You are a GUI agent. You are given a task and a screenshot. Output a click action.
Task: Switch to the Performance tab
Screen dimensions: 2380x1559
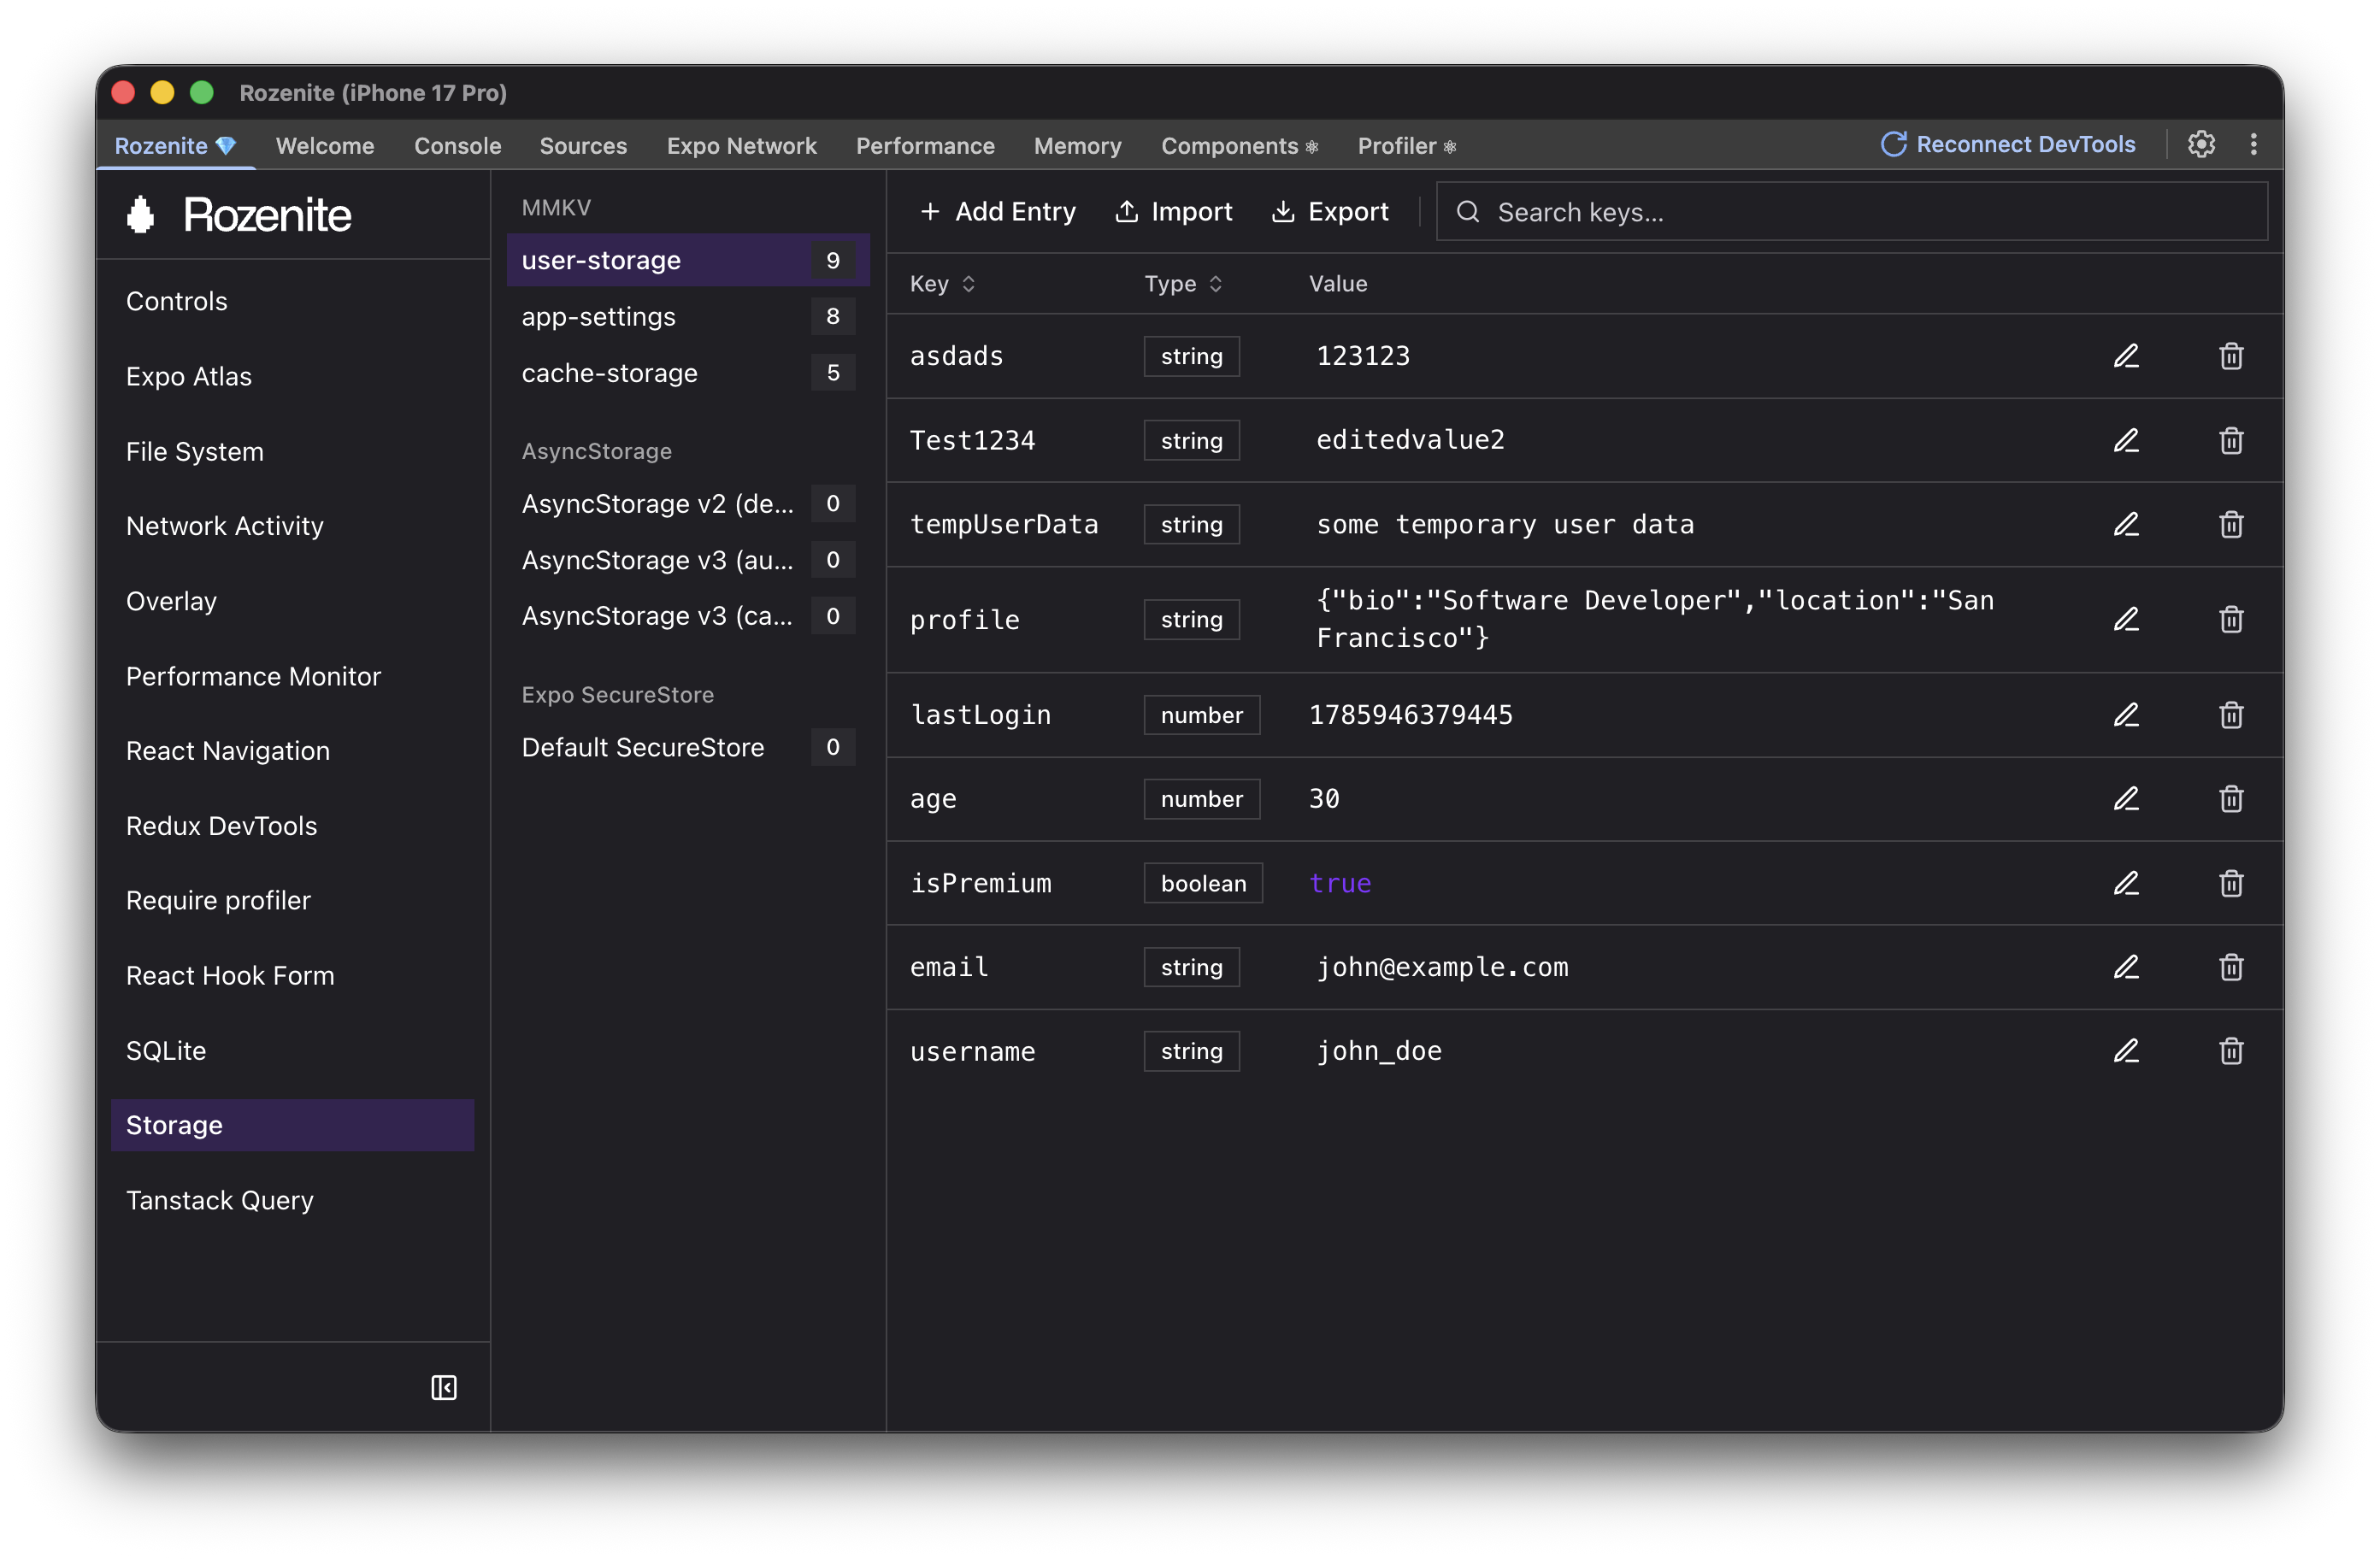(x=925, y=146)
